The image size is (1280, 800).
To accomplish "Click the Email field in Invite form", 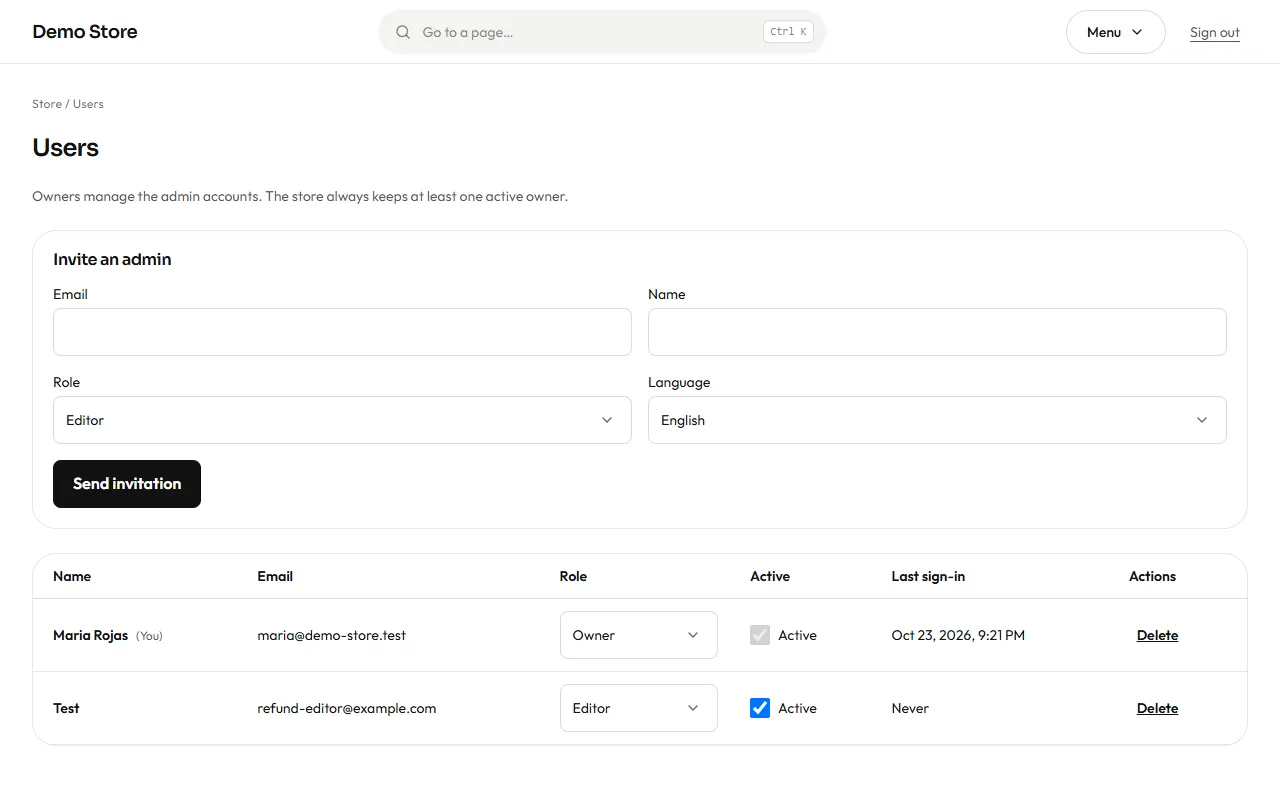I will tap(342, 332).
